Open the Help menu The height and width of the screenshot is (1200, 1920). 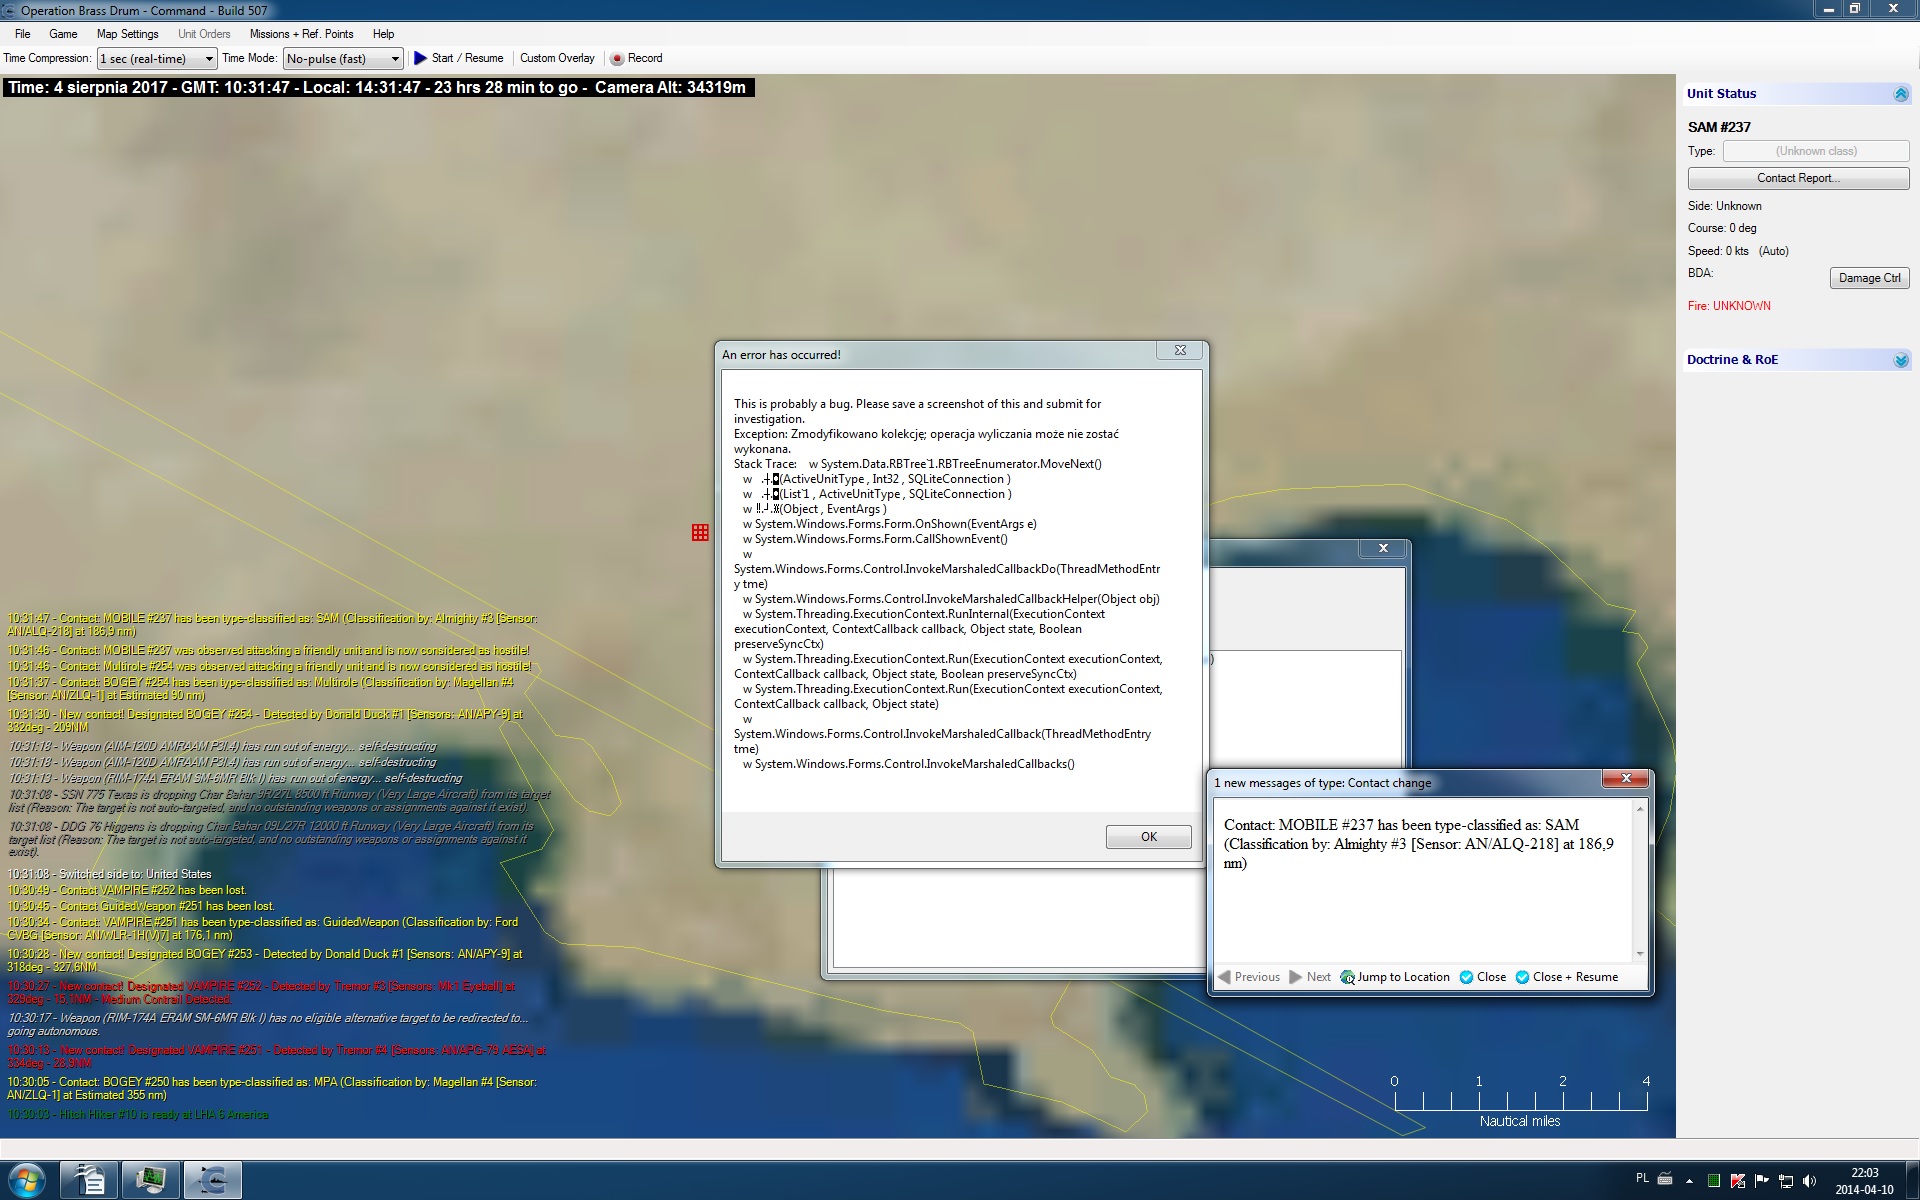click(x=383, y=34)
